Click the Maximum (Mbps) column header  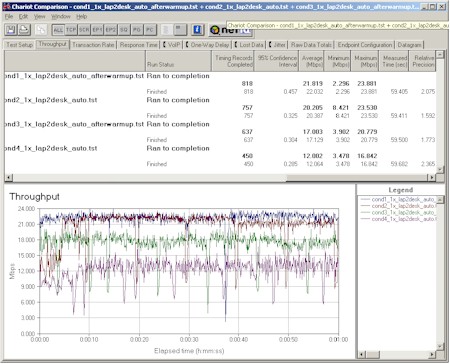click(365, 61)
